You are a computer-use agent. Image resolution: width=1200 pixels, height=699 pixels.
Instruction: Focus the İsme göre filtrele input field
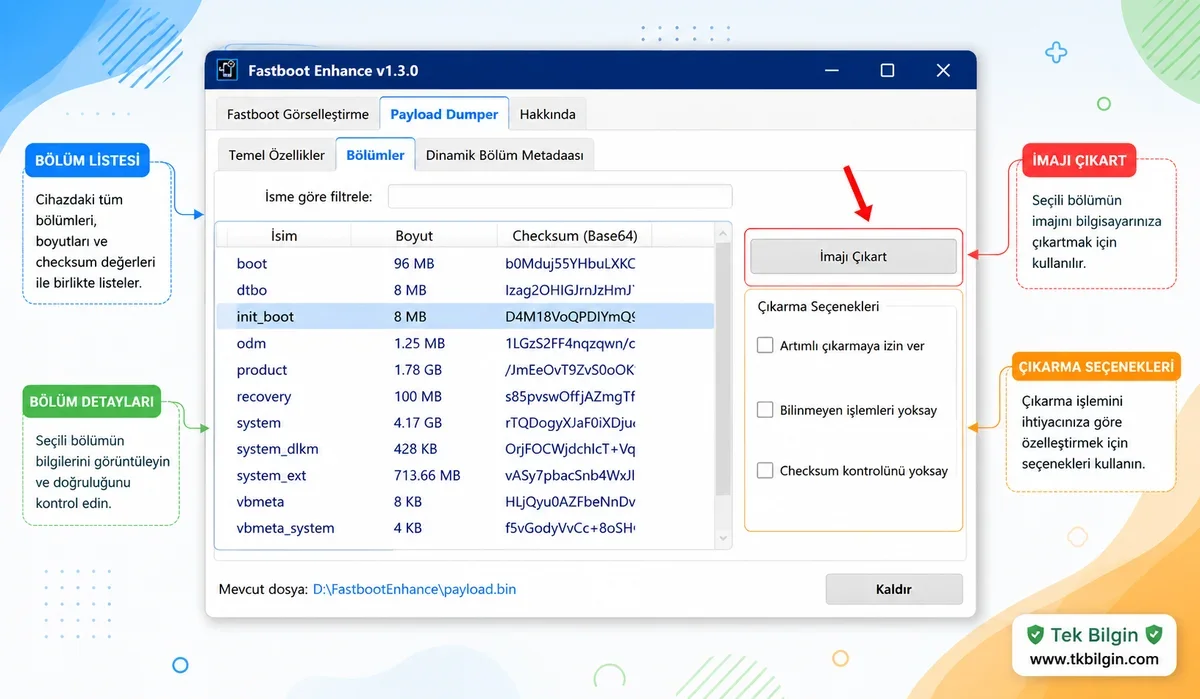click(x=560, y=197)
